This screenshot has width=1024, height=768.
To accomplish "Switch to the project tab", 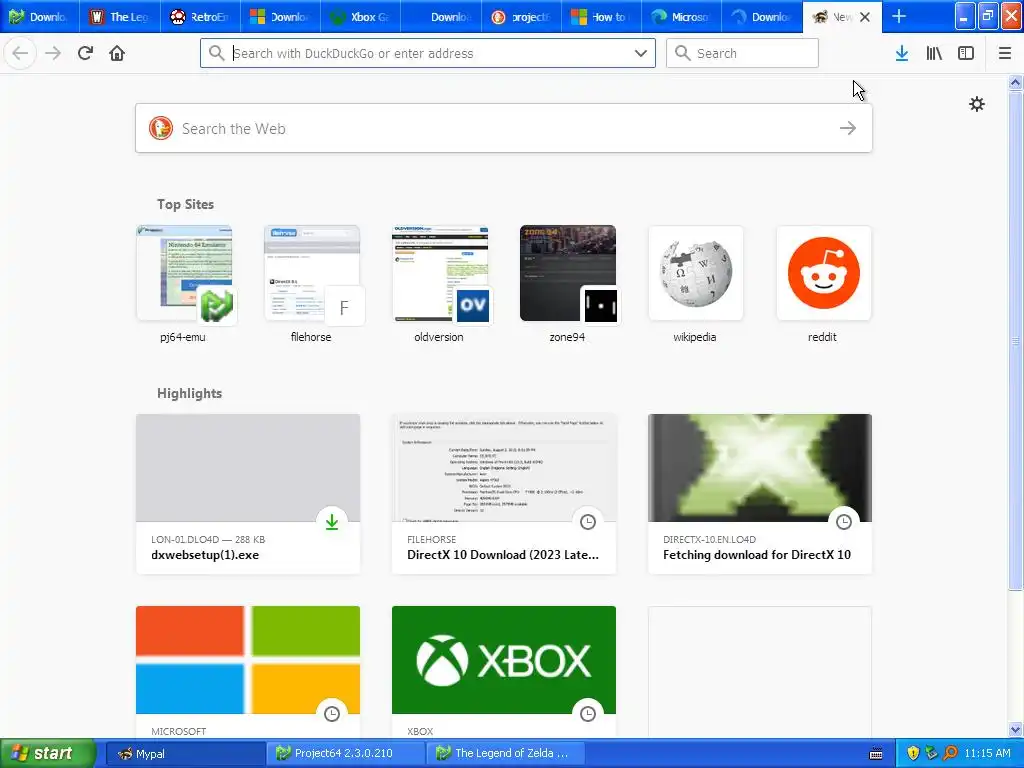I will click(521, 16).
